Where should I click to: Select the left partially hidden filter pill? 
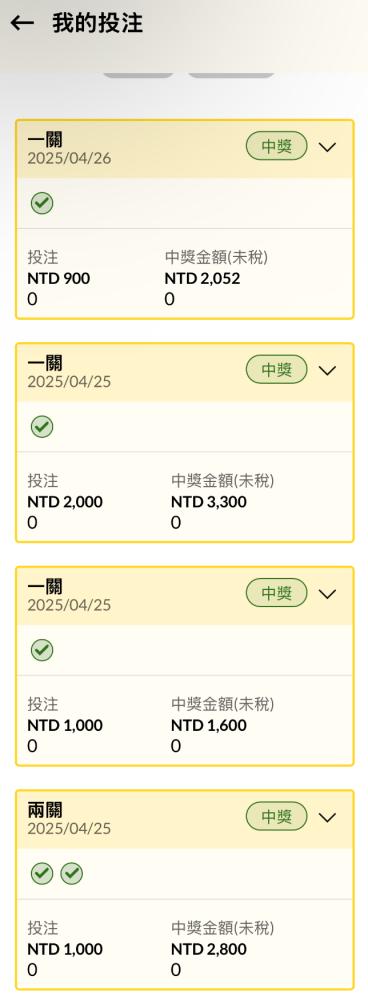[138, 74]
